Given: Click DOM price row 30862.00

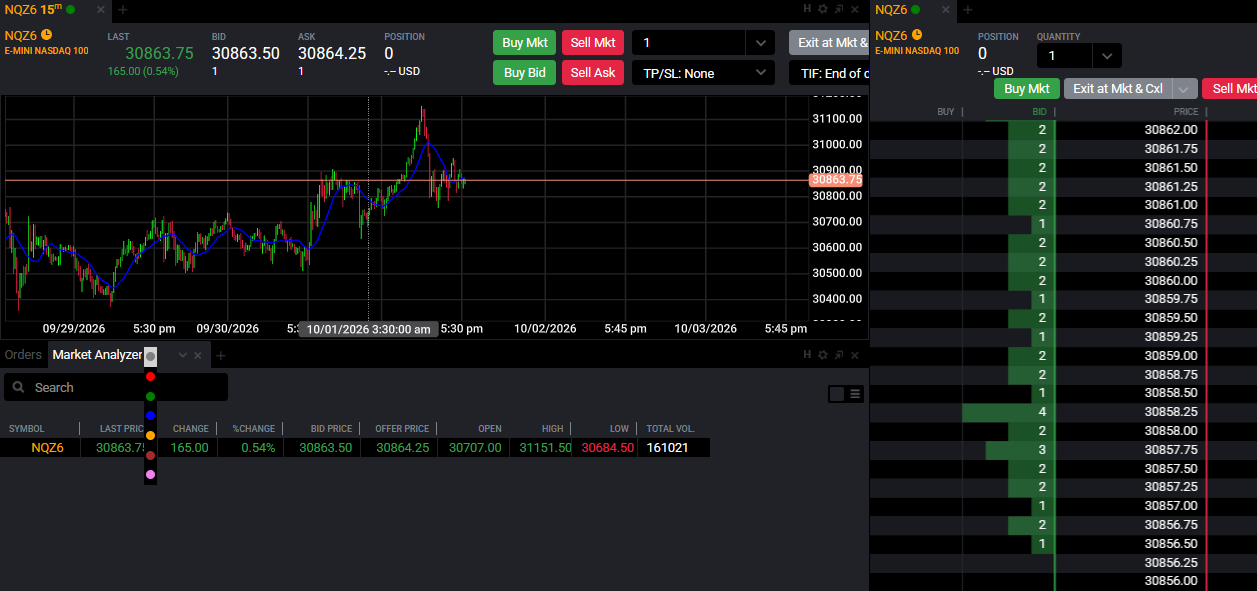Looking at the screenshot, I should [x=1171, y=130].
